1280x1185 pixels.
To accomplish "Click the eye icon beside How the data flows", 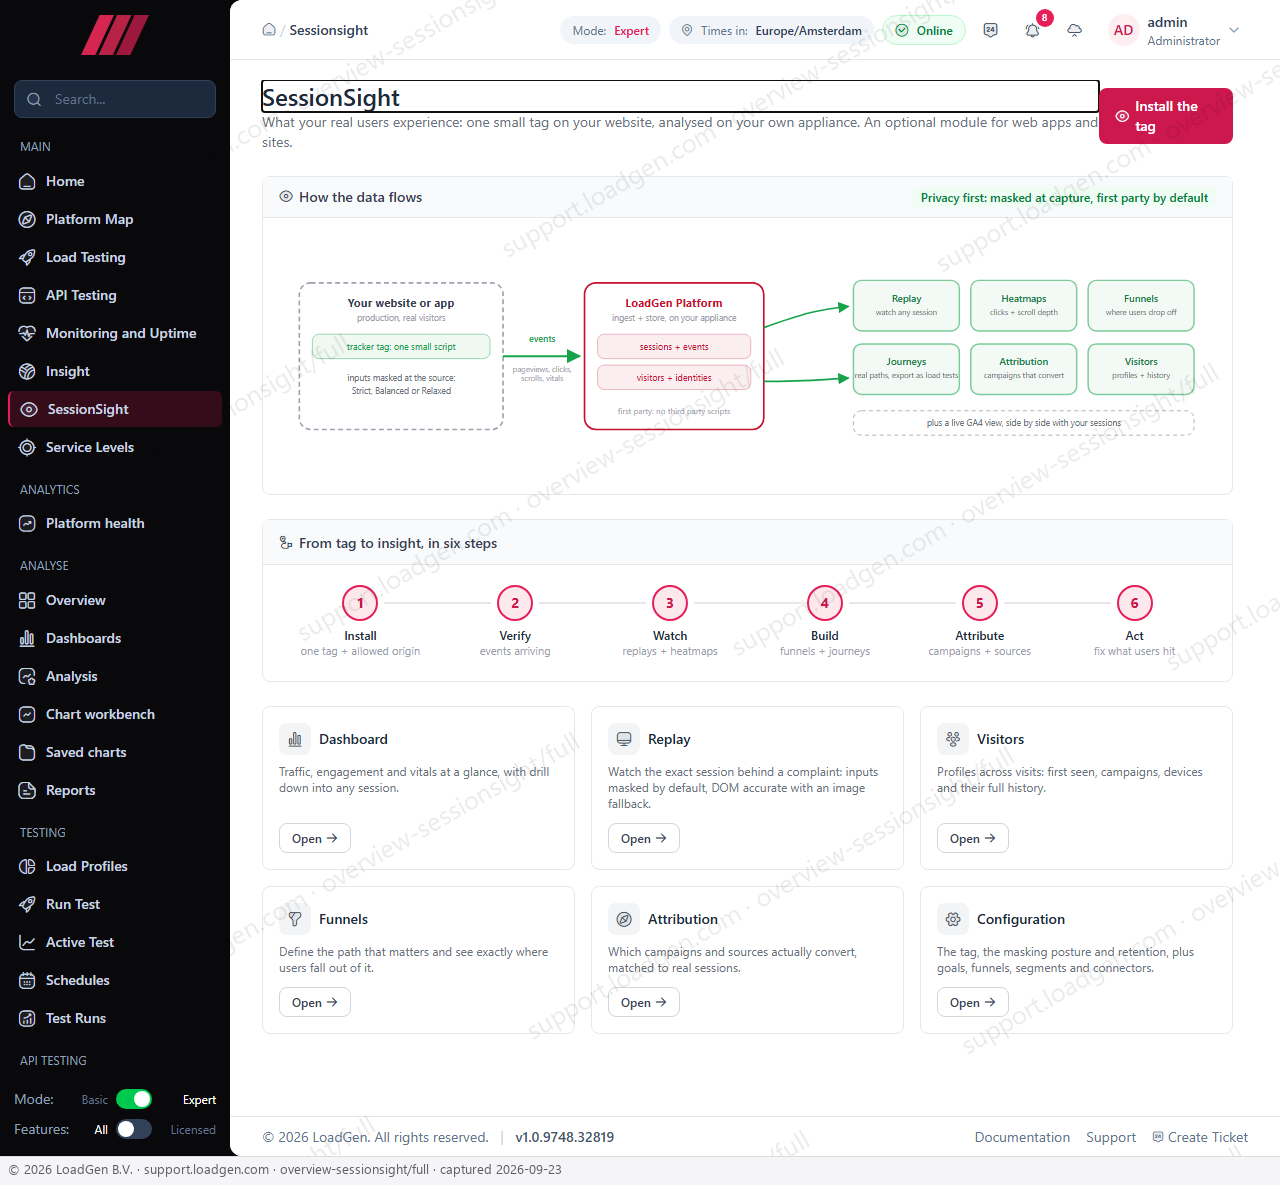I will [286, 197].
